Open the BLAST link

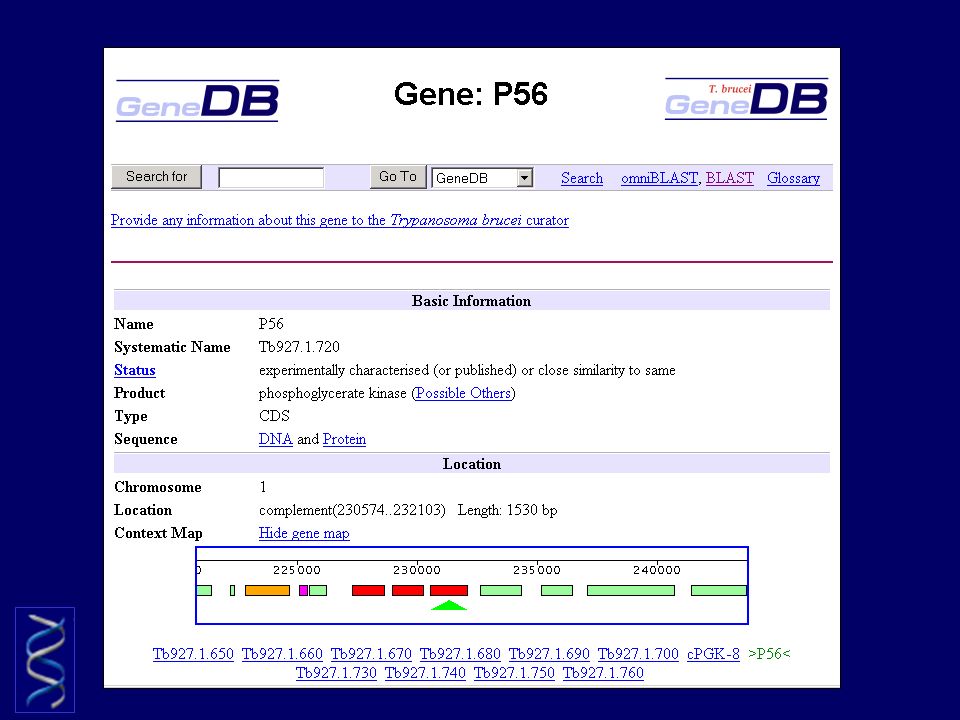pyautogui.click(x=729, y=178)
